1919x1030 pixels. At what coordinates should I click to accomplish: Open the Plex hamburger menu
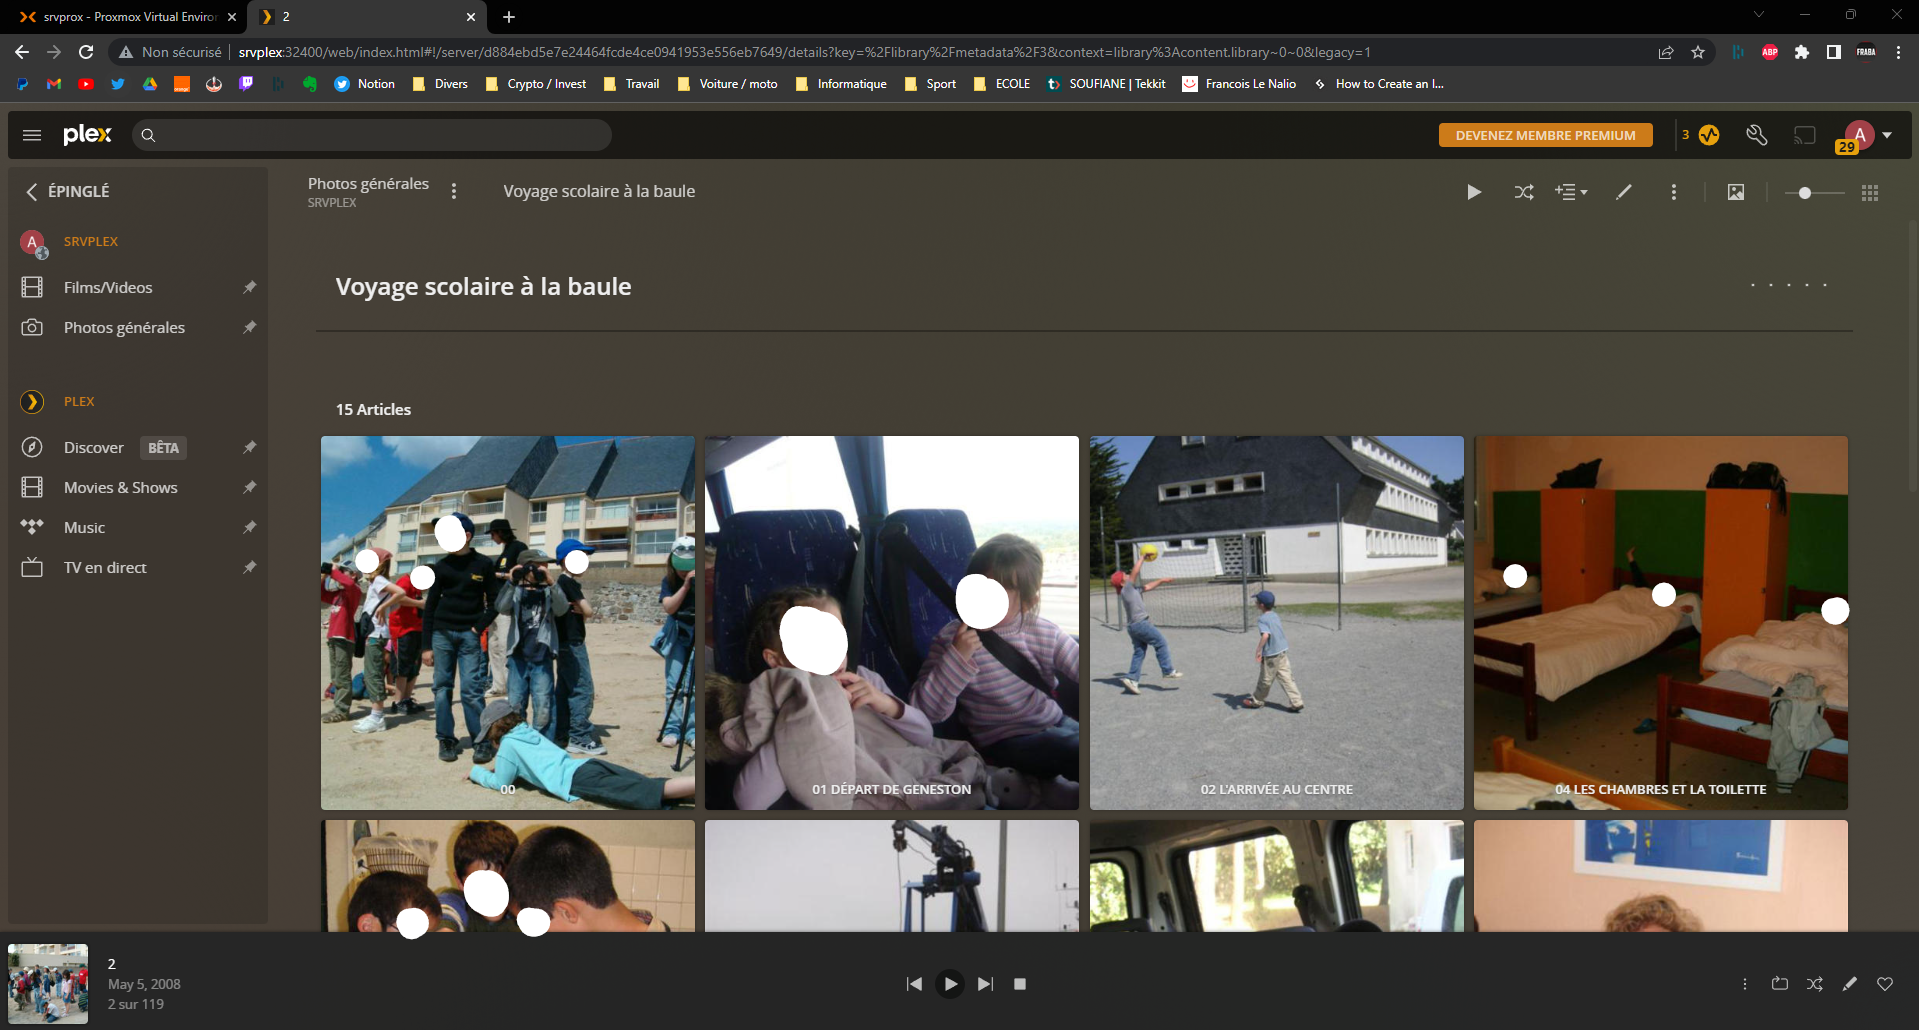(32, 135)
